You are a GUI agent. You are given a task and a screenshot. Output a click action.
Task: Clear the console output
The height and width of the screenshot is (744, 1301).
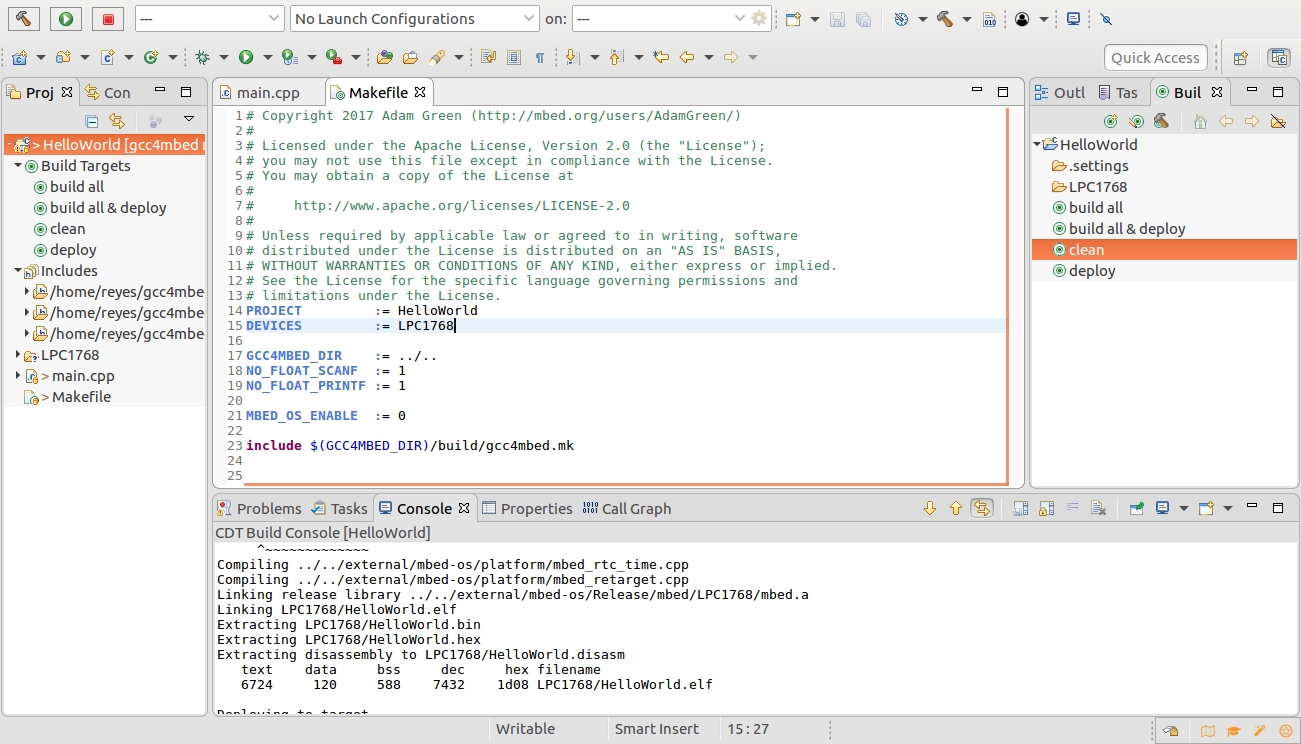tap(1097, 508)
